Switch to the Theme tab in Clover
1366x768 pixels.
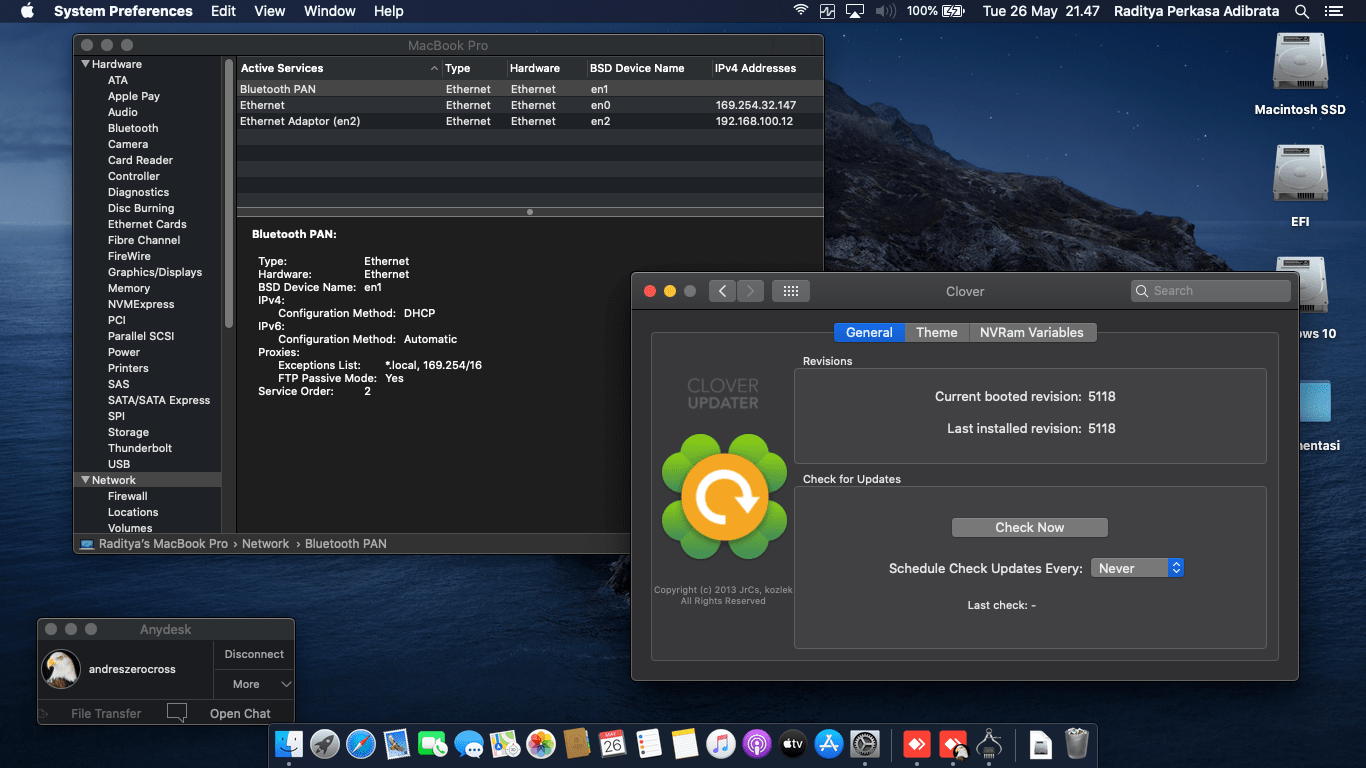pyautogui.click(x=937, y=332)
